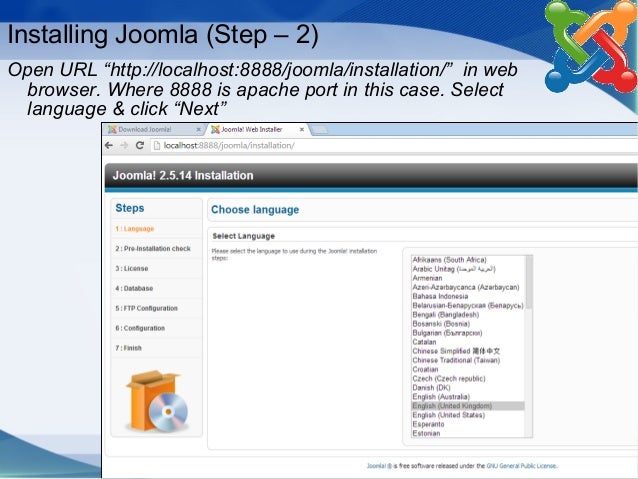The width and height of the screenshot is (638, 479).
Task: Choose Chinese Simplified language
Action: pyautogui.click(x=468, y=351)
